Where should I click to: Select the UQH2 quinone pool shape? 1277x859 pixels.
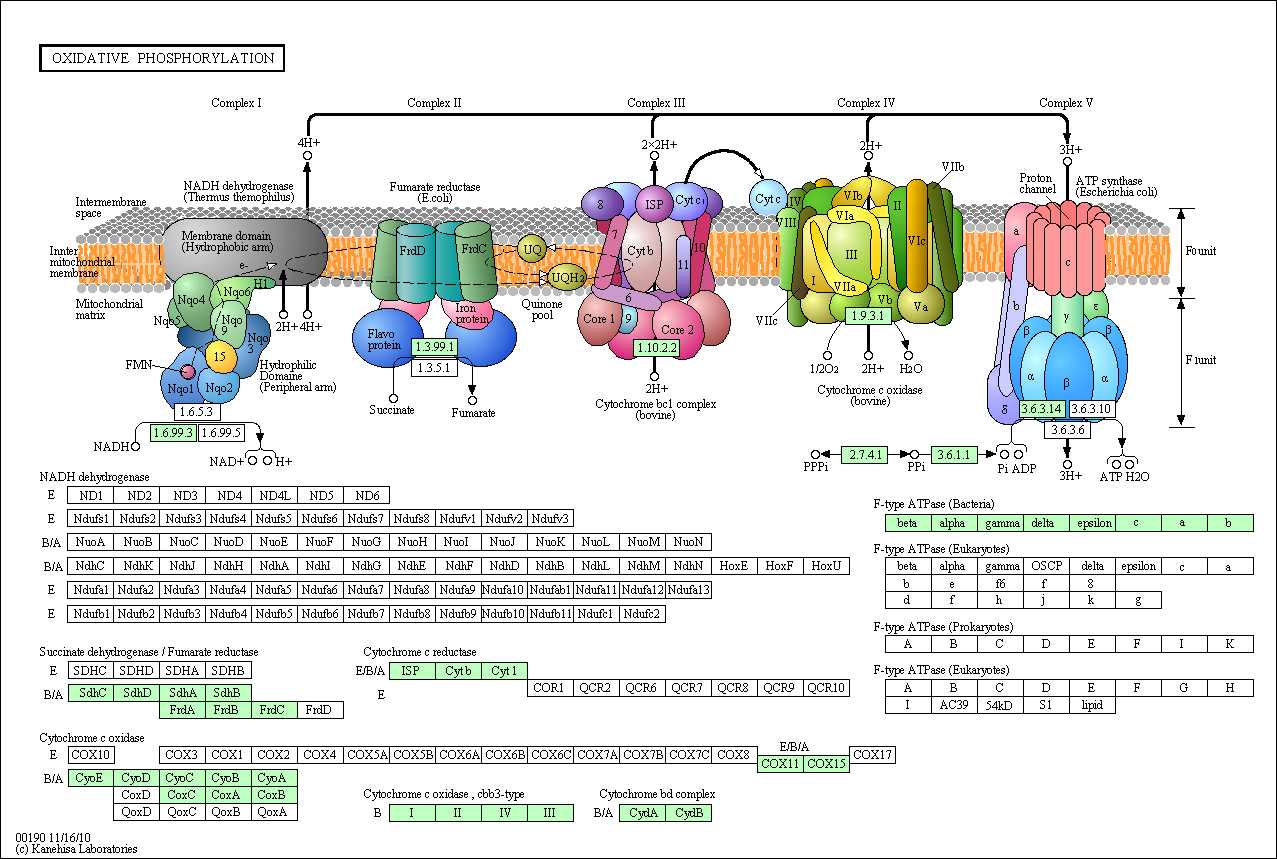[x=566, y=277]
